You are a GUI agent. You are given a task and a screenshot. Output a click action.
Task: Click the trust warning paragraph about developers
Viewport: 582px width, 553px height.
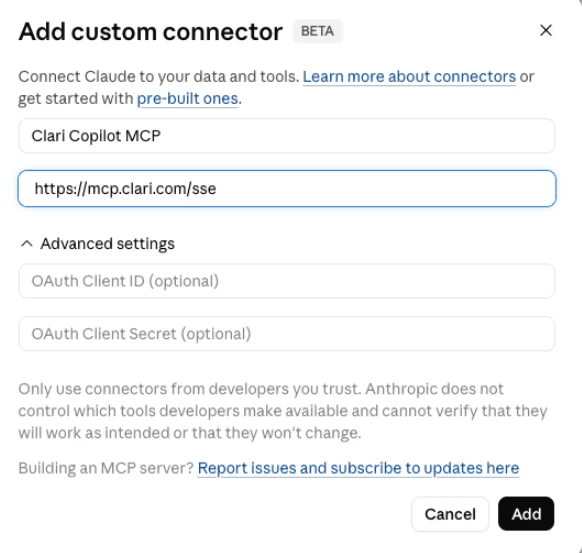283,411
